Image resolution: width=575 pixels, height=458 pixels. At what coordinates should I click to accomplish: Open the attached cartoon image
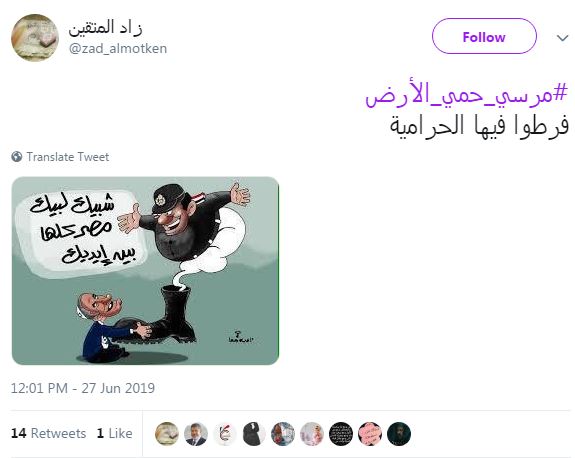point(145,271)
